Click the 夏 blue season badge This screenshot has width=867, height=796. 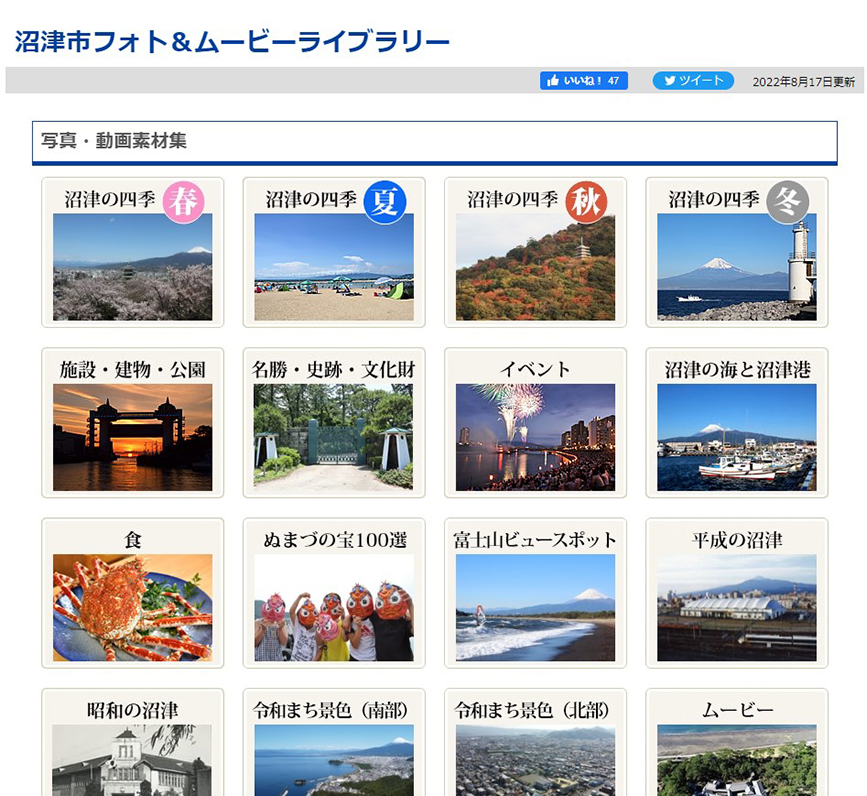pos(385,202)
